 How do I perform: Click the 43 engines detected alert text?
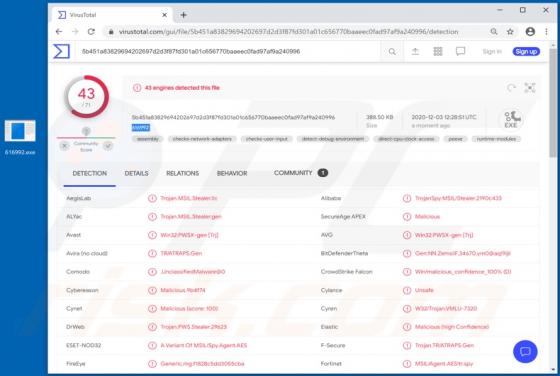(182, 88)
